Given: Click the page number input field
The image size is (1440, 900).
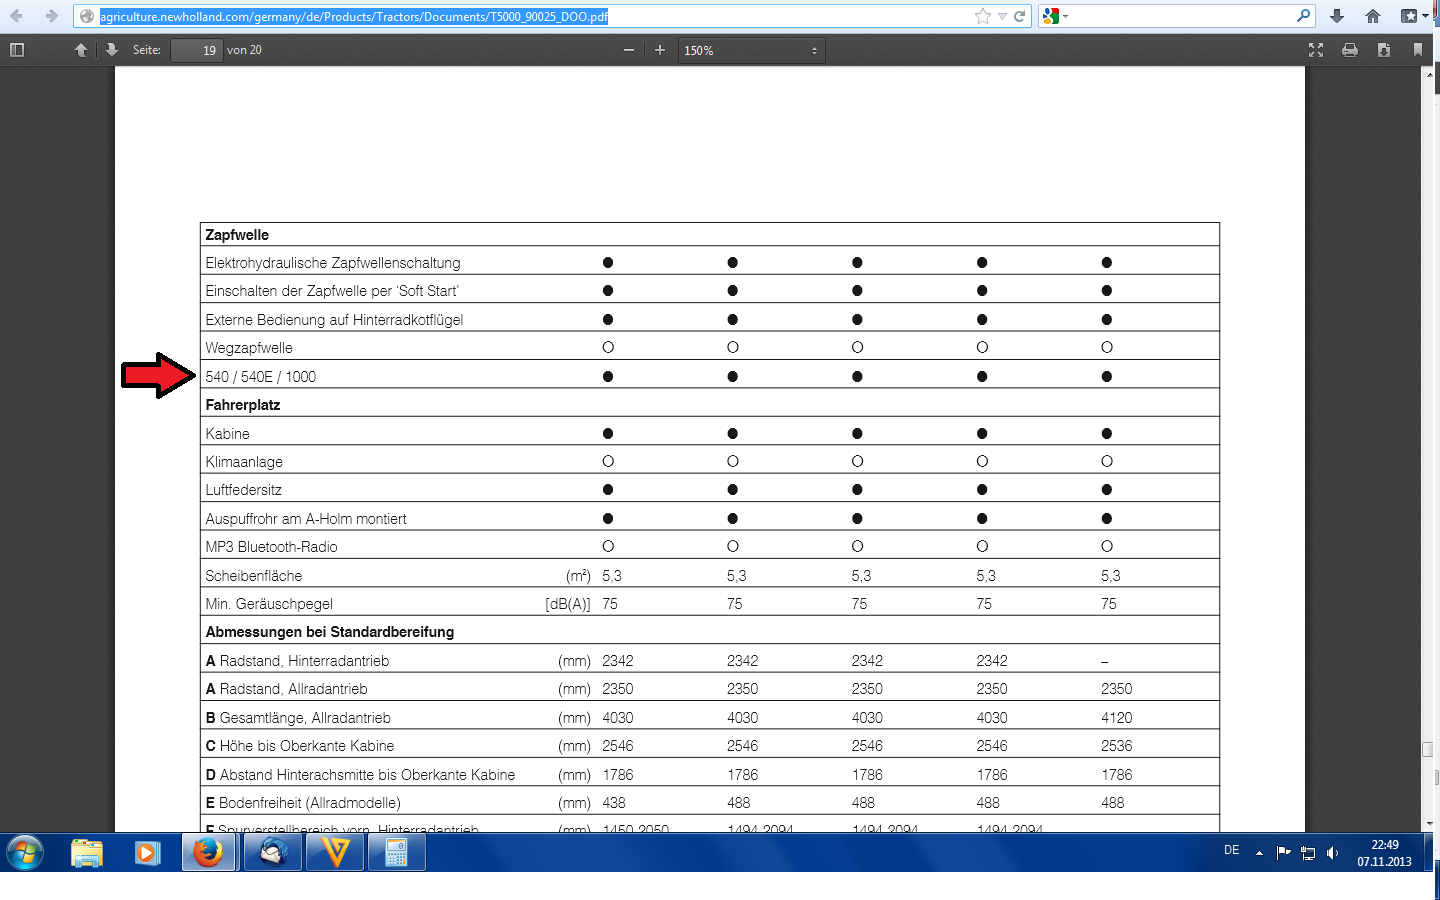Looking at the screenshot, I should (196, 50).
